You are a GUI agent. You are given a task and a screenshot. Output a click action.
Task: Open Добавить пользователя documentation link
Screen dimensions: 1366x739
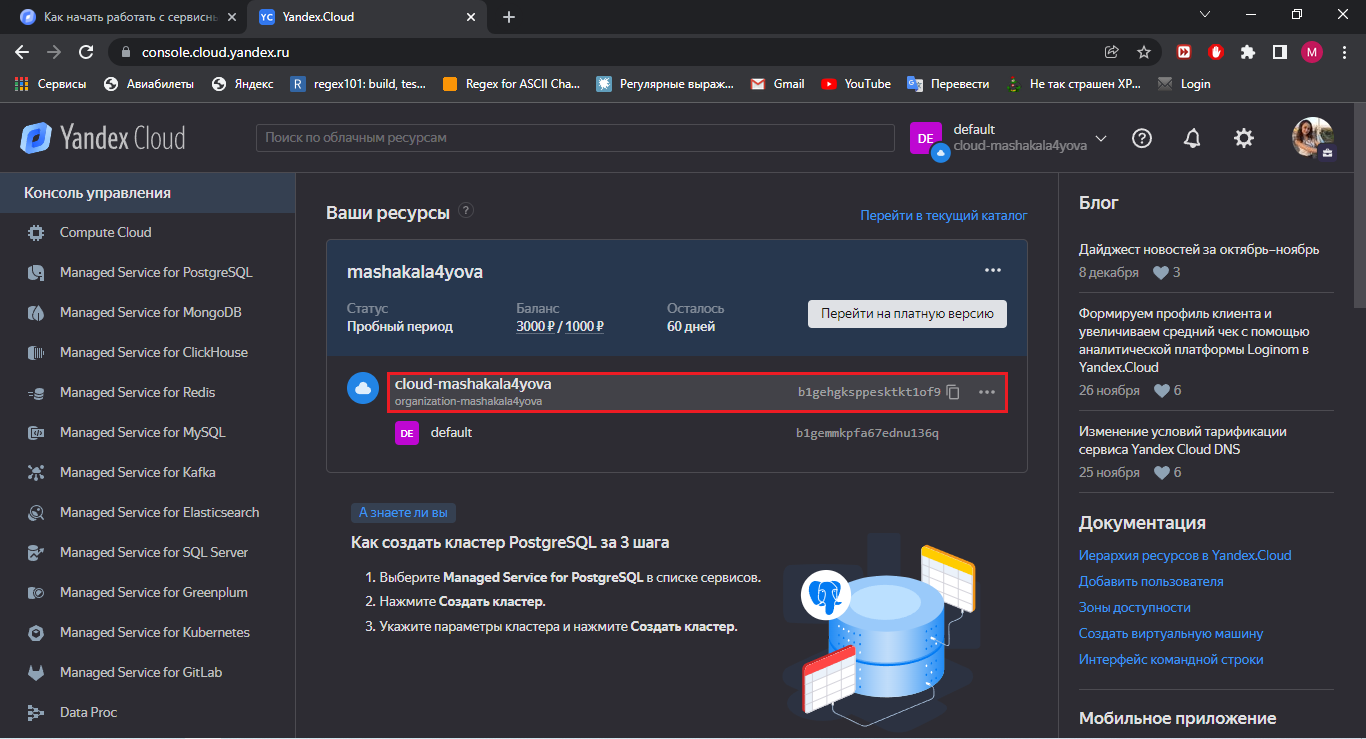tap(1151, 582)
